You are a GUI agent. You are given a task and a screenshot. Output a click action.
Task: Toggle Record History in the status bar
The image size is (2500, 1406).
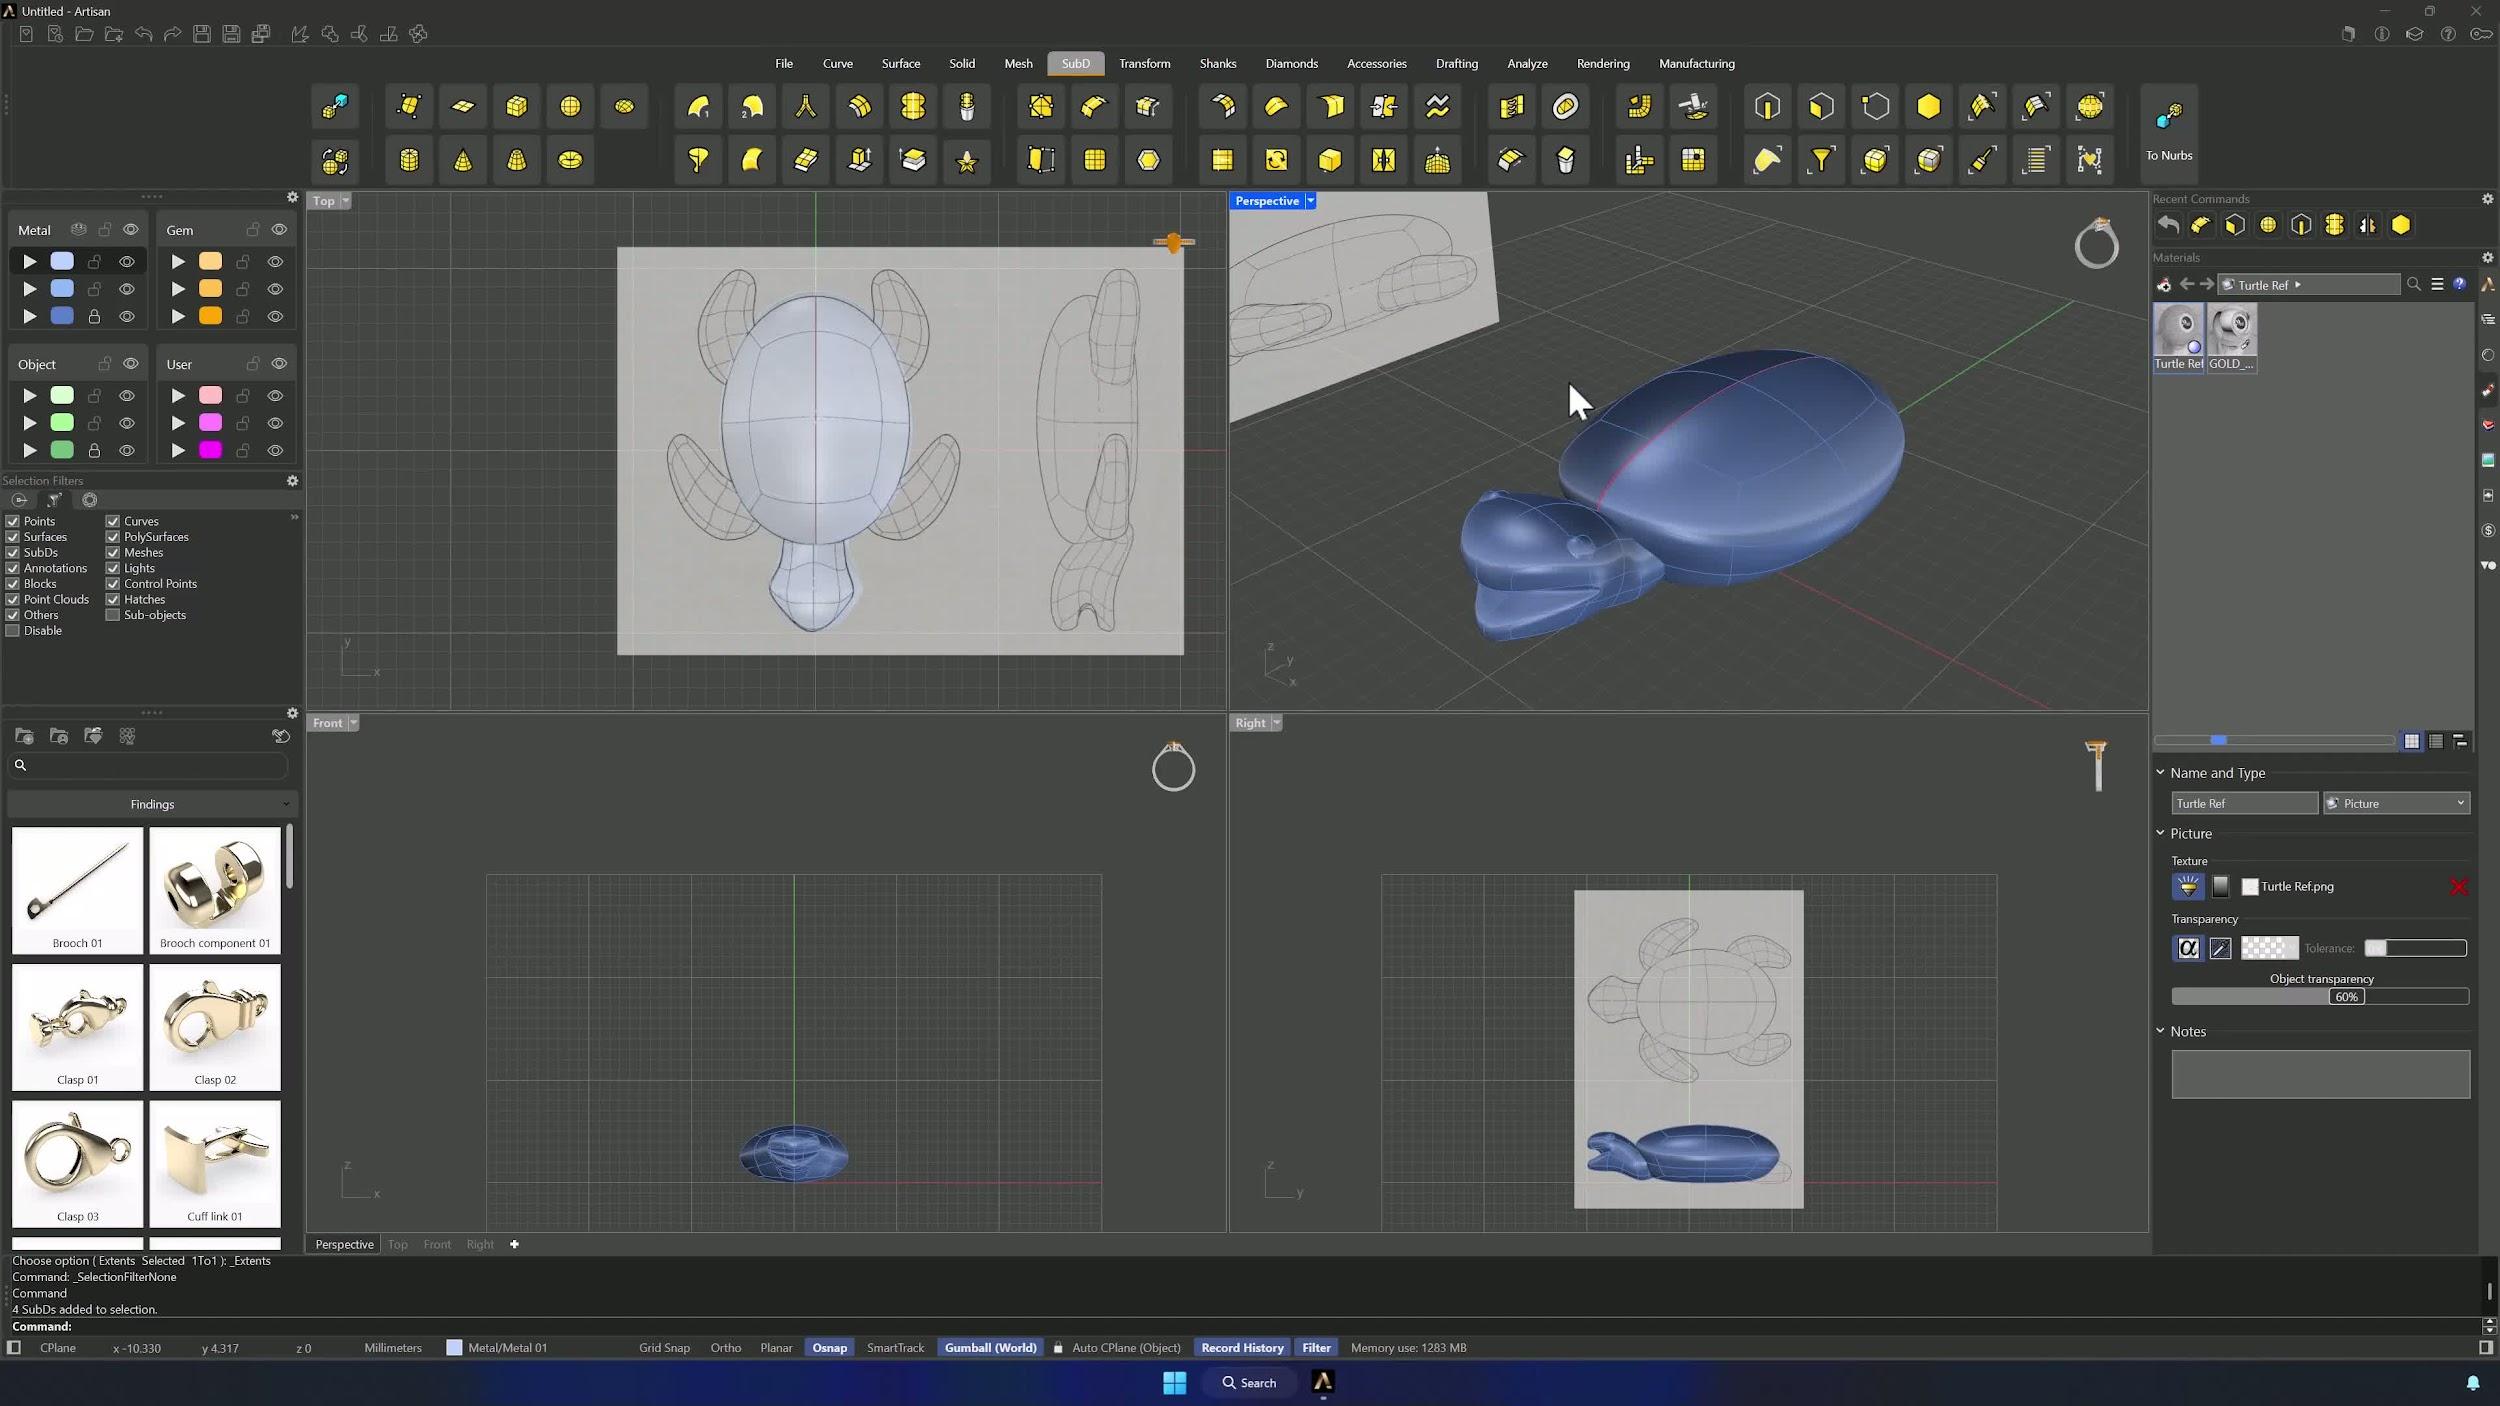coord(1242,1348)
